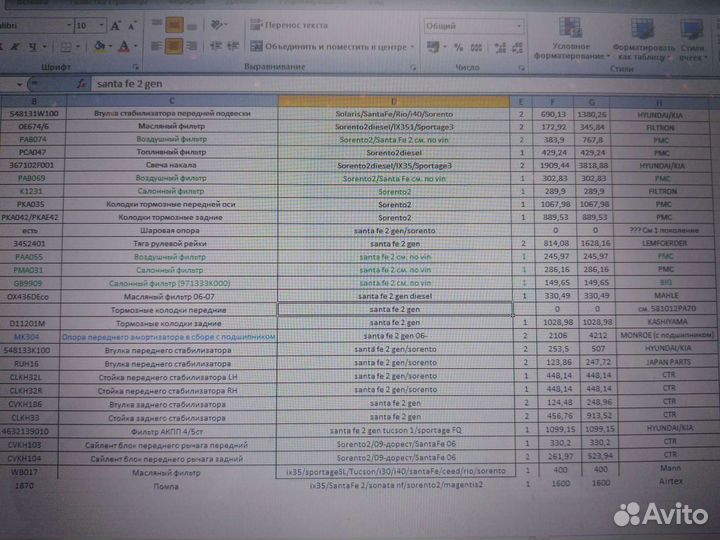Select column D header

click(393, 101)
